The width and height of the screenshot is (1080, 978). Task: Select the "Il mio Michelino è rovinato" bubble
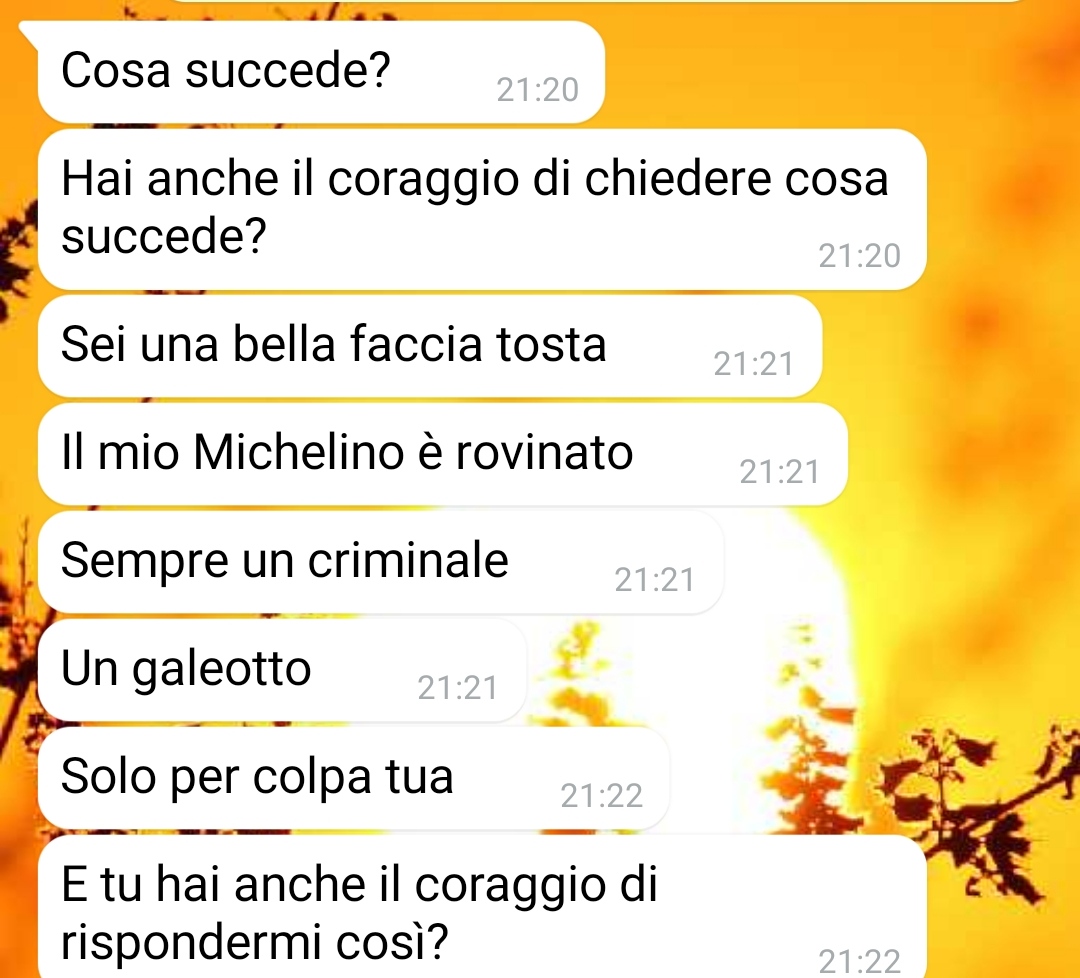coord(442,455)
